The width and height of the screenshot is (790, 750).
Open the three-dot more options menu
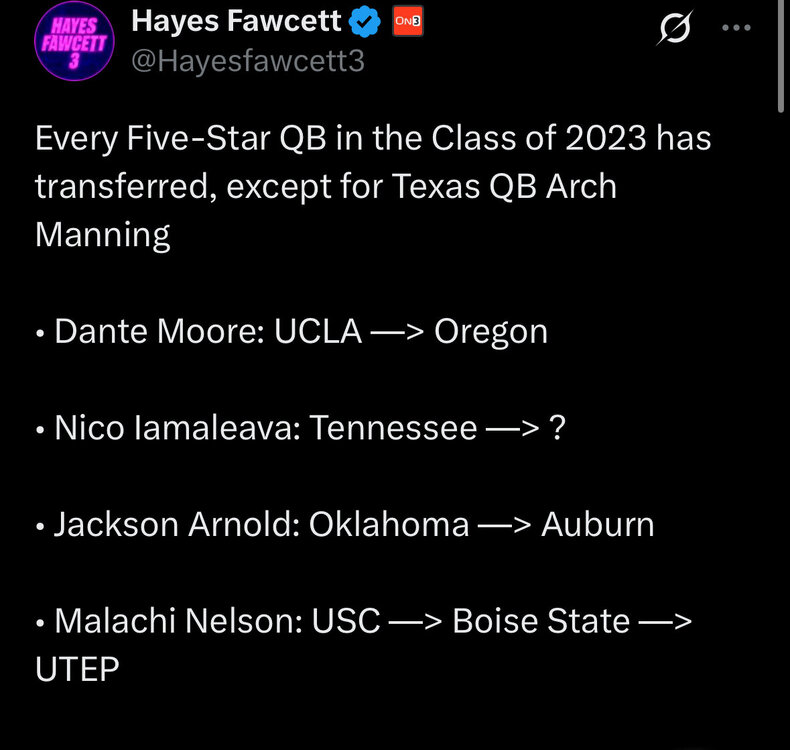(x=736, y=29)
